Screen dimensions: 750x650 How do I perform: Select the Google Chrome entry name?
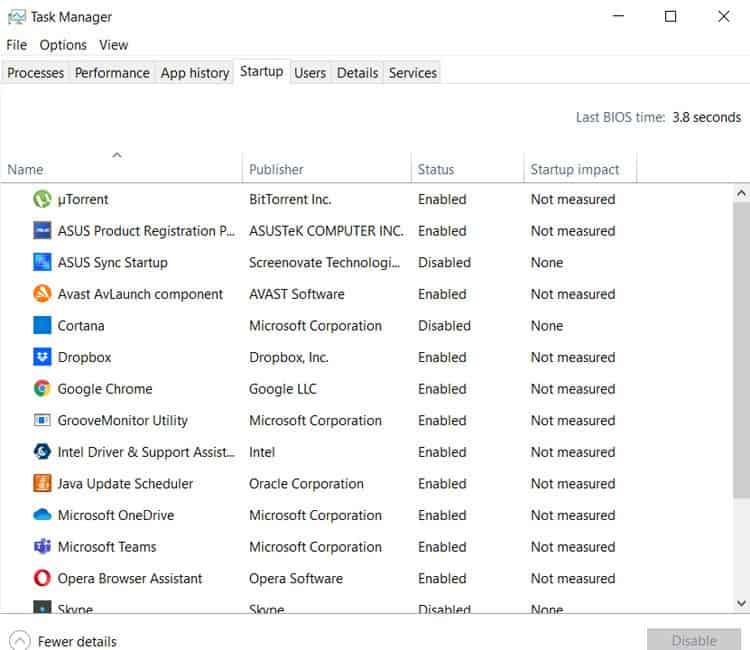105,388
